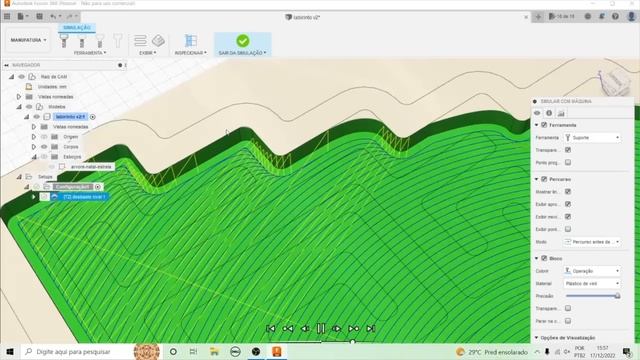
Task: Click the simulation timeline position handle
Action: pyautogui.click(x=352, y=341)
